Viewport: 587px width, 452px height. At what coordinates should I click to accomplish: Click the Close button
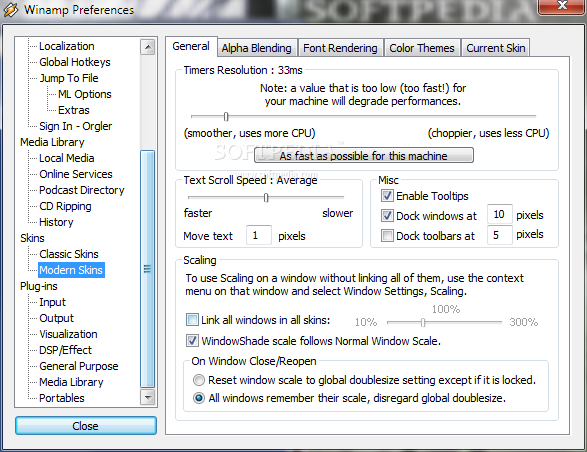pos(86,426)
